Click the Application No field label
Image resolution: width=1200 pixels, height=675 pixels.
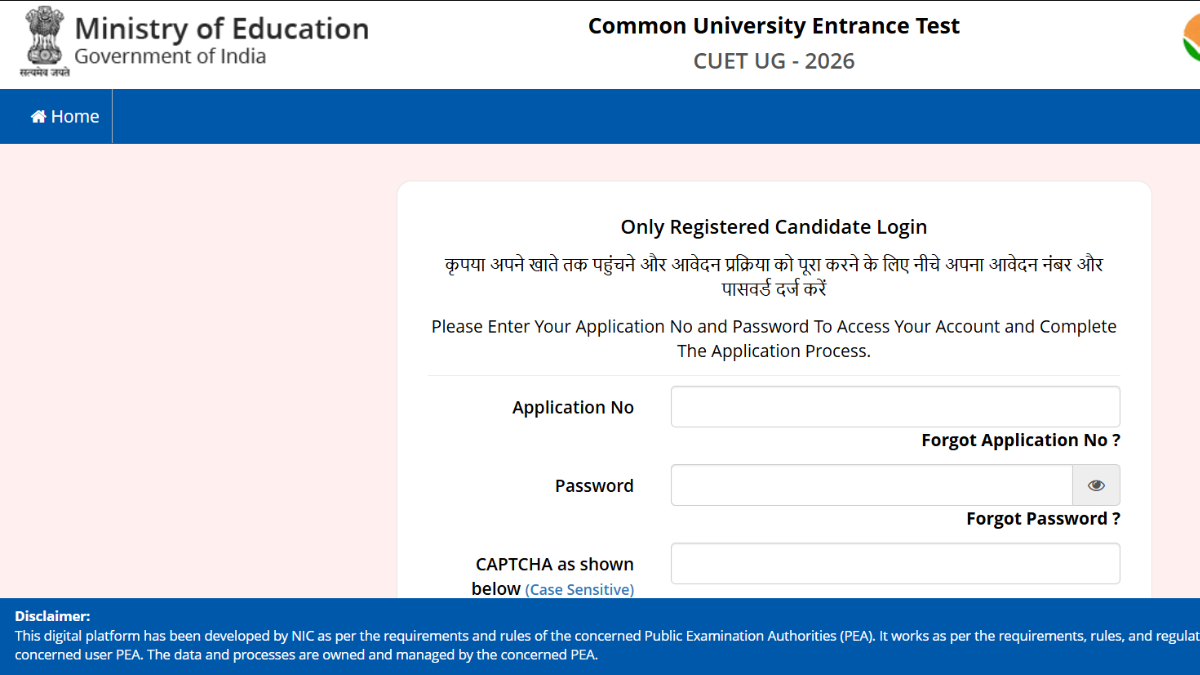[x=573, y=408]
